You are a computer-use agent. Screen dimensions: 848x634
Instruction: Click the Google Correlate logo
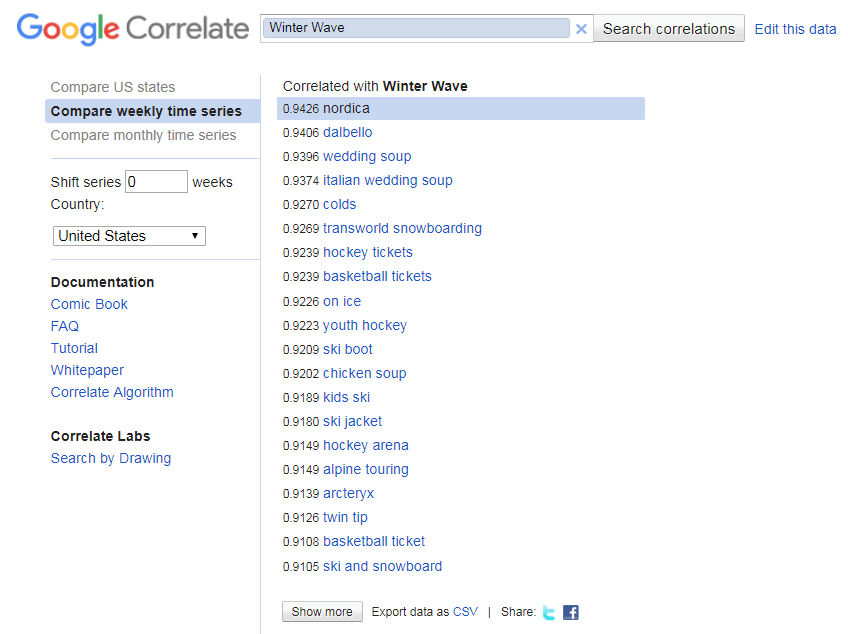click(132, 29)
